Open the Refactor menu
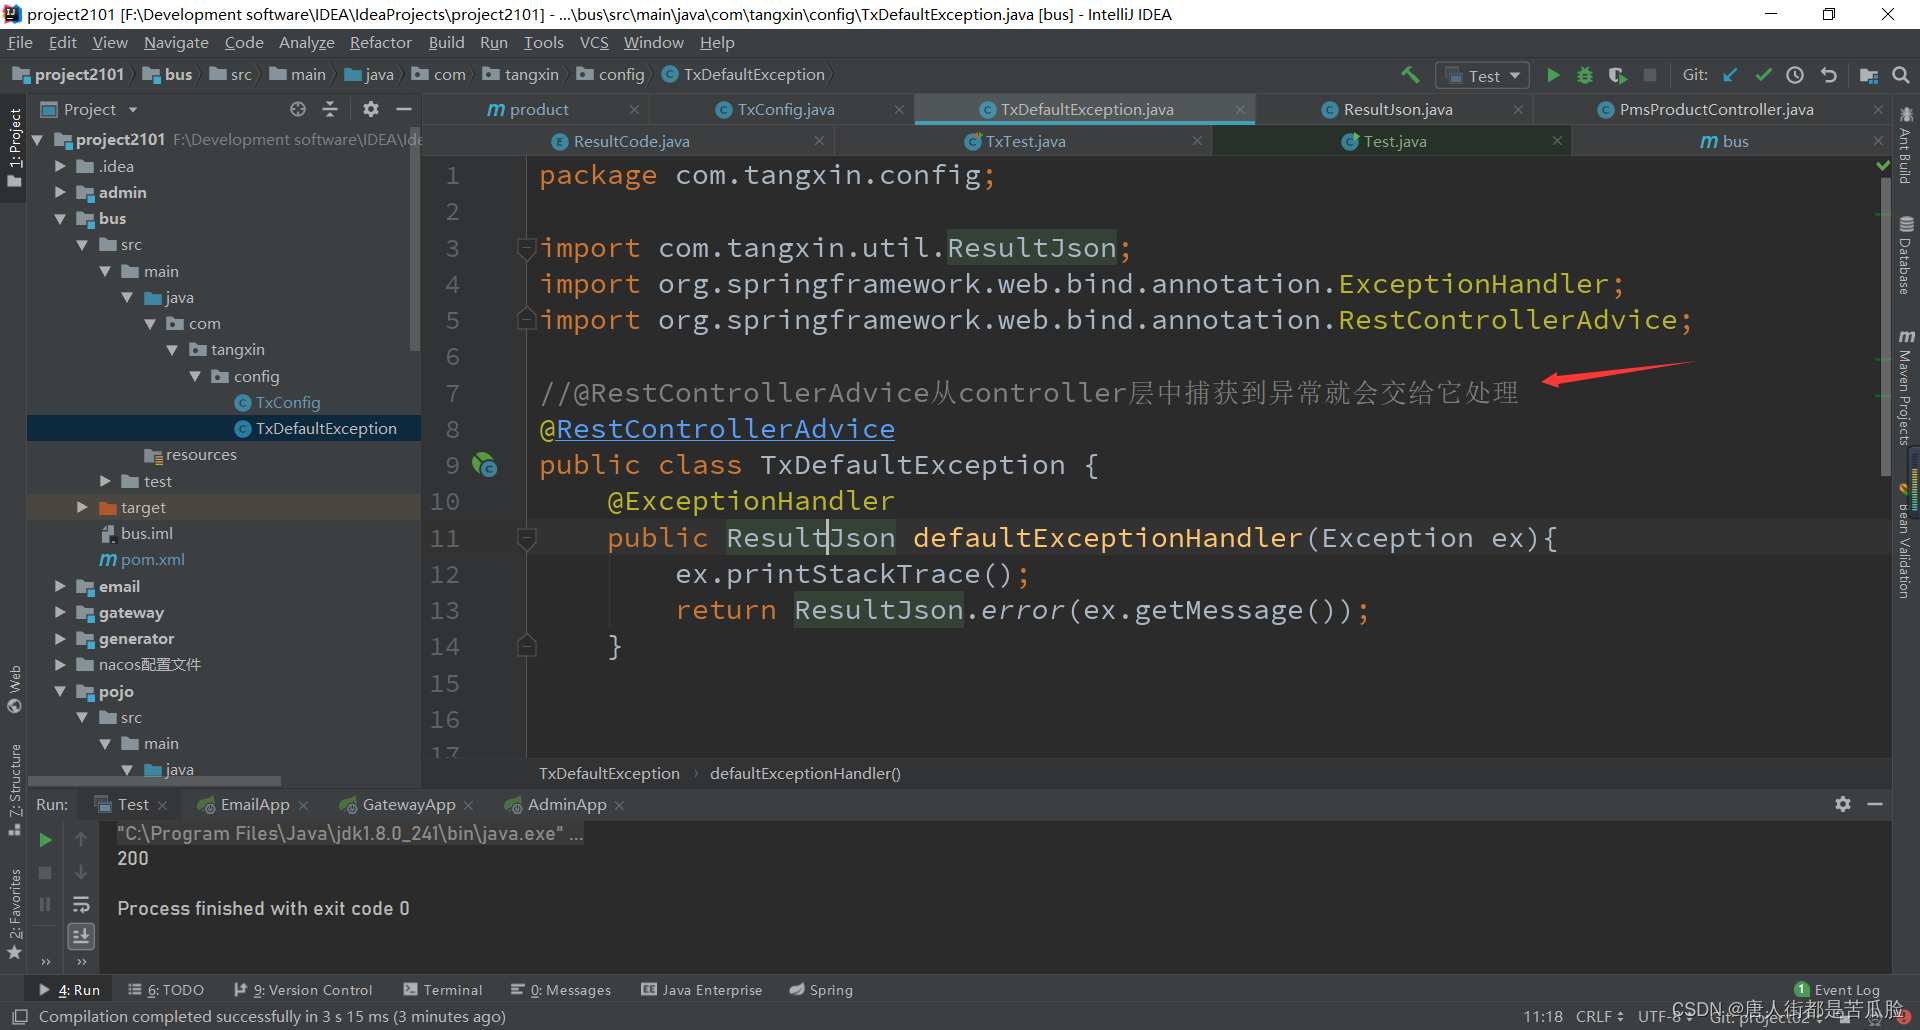Image resolution: width=1920 pixels, height=1030 pixels. point(380,42)
